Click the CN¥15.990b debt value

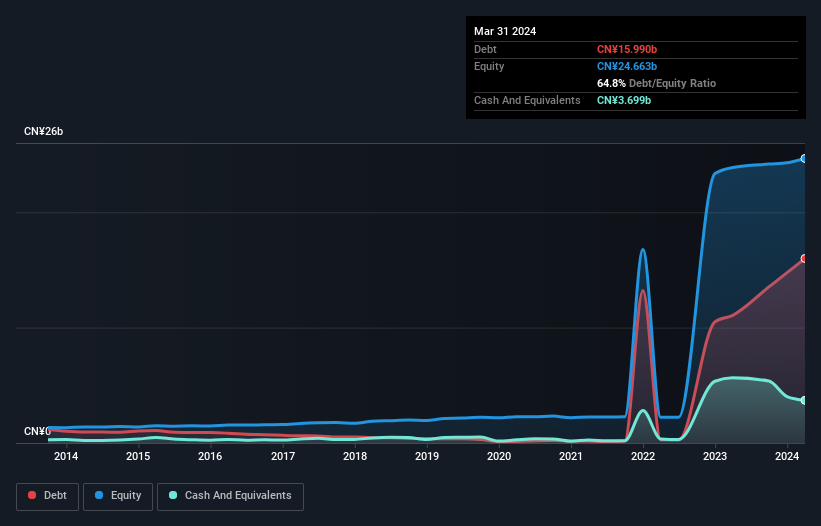(x=627, y=49)
